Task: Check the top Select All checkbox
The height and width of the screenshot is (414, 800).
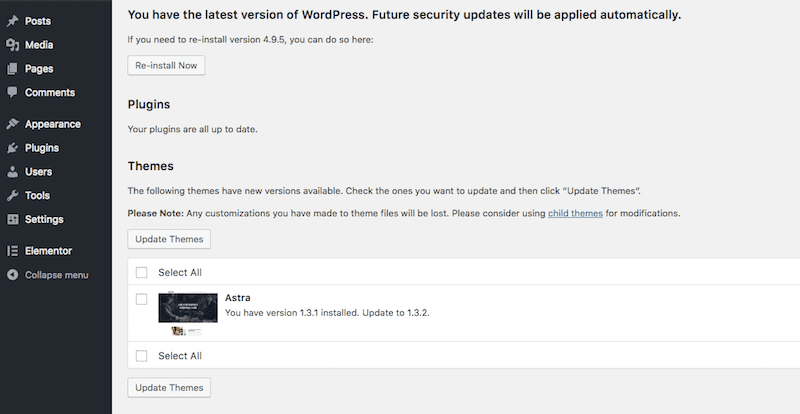Action: (141, 273)
